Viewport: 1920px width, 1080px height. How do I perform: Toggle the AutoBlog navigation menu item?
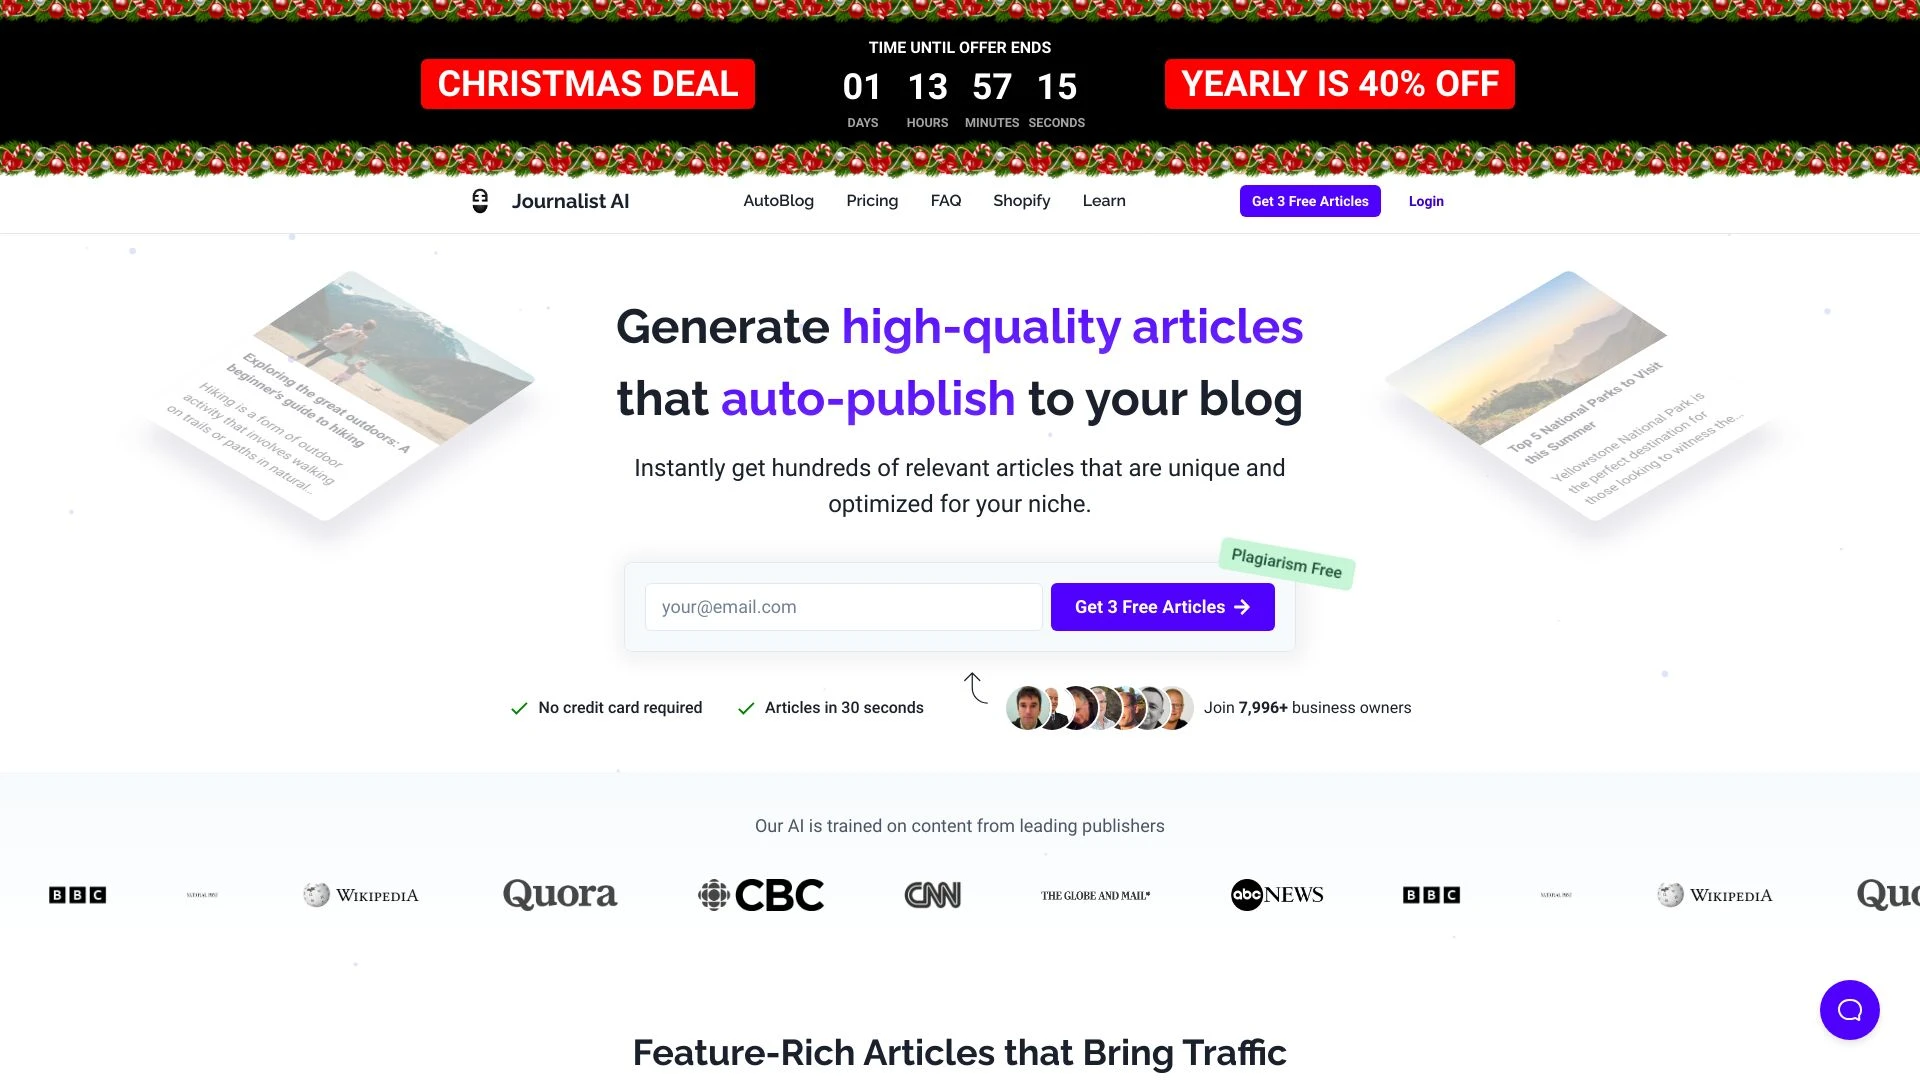click(778, 200)
